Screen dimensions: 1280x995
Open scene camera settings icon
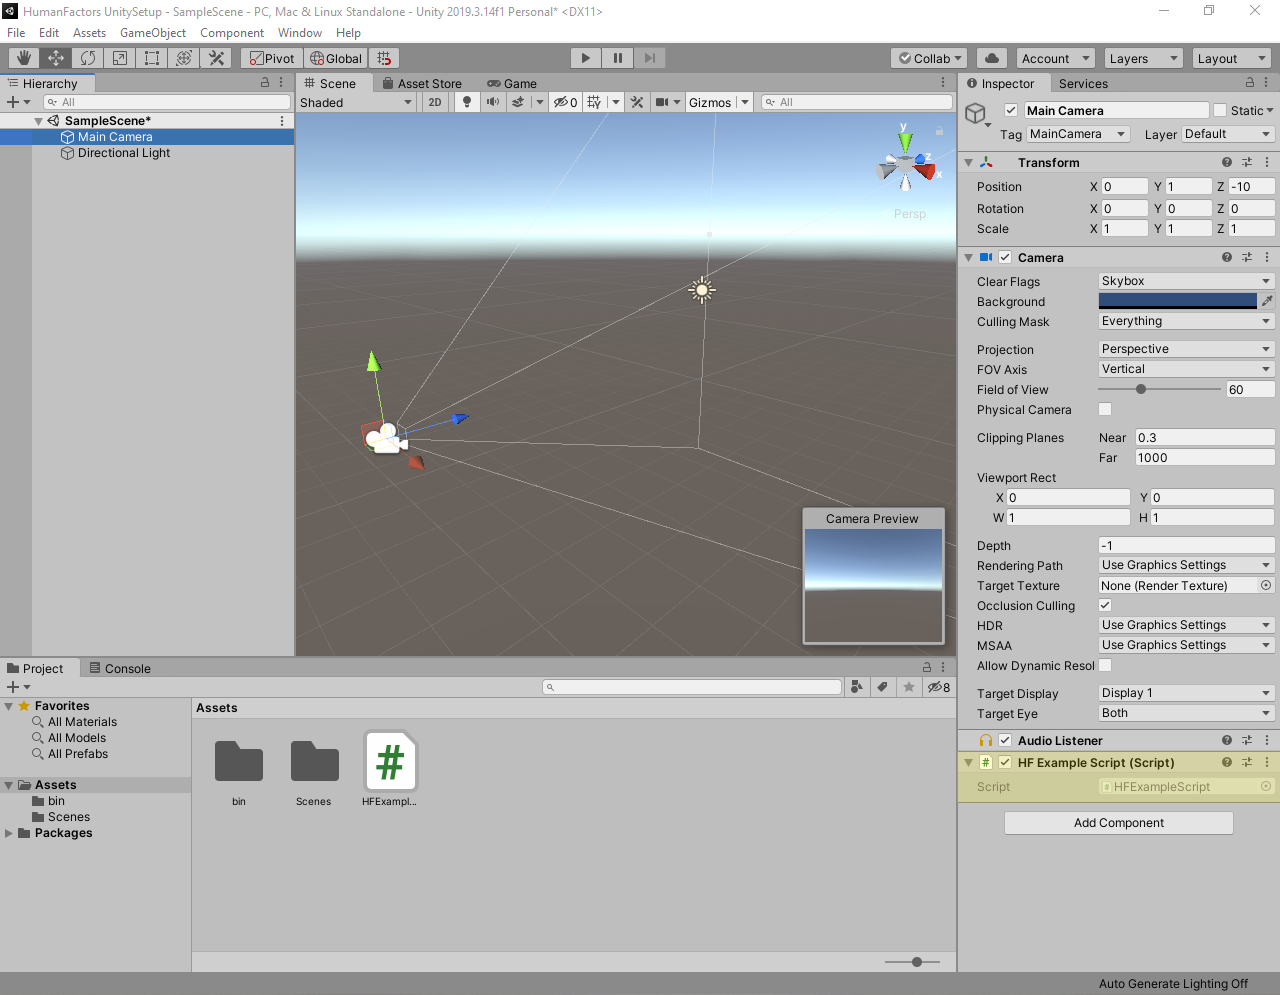click(x=662, y=102)
